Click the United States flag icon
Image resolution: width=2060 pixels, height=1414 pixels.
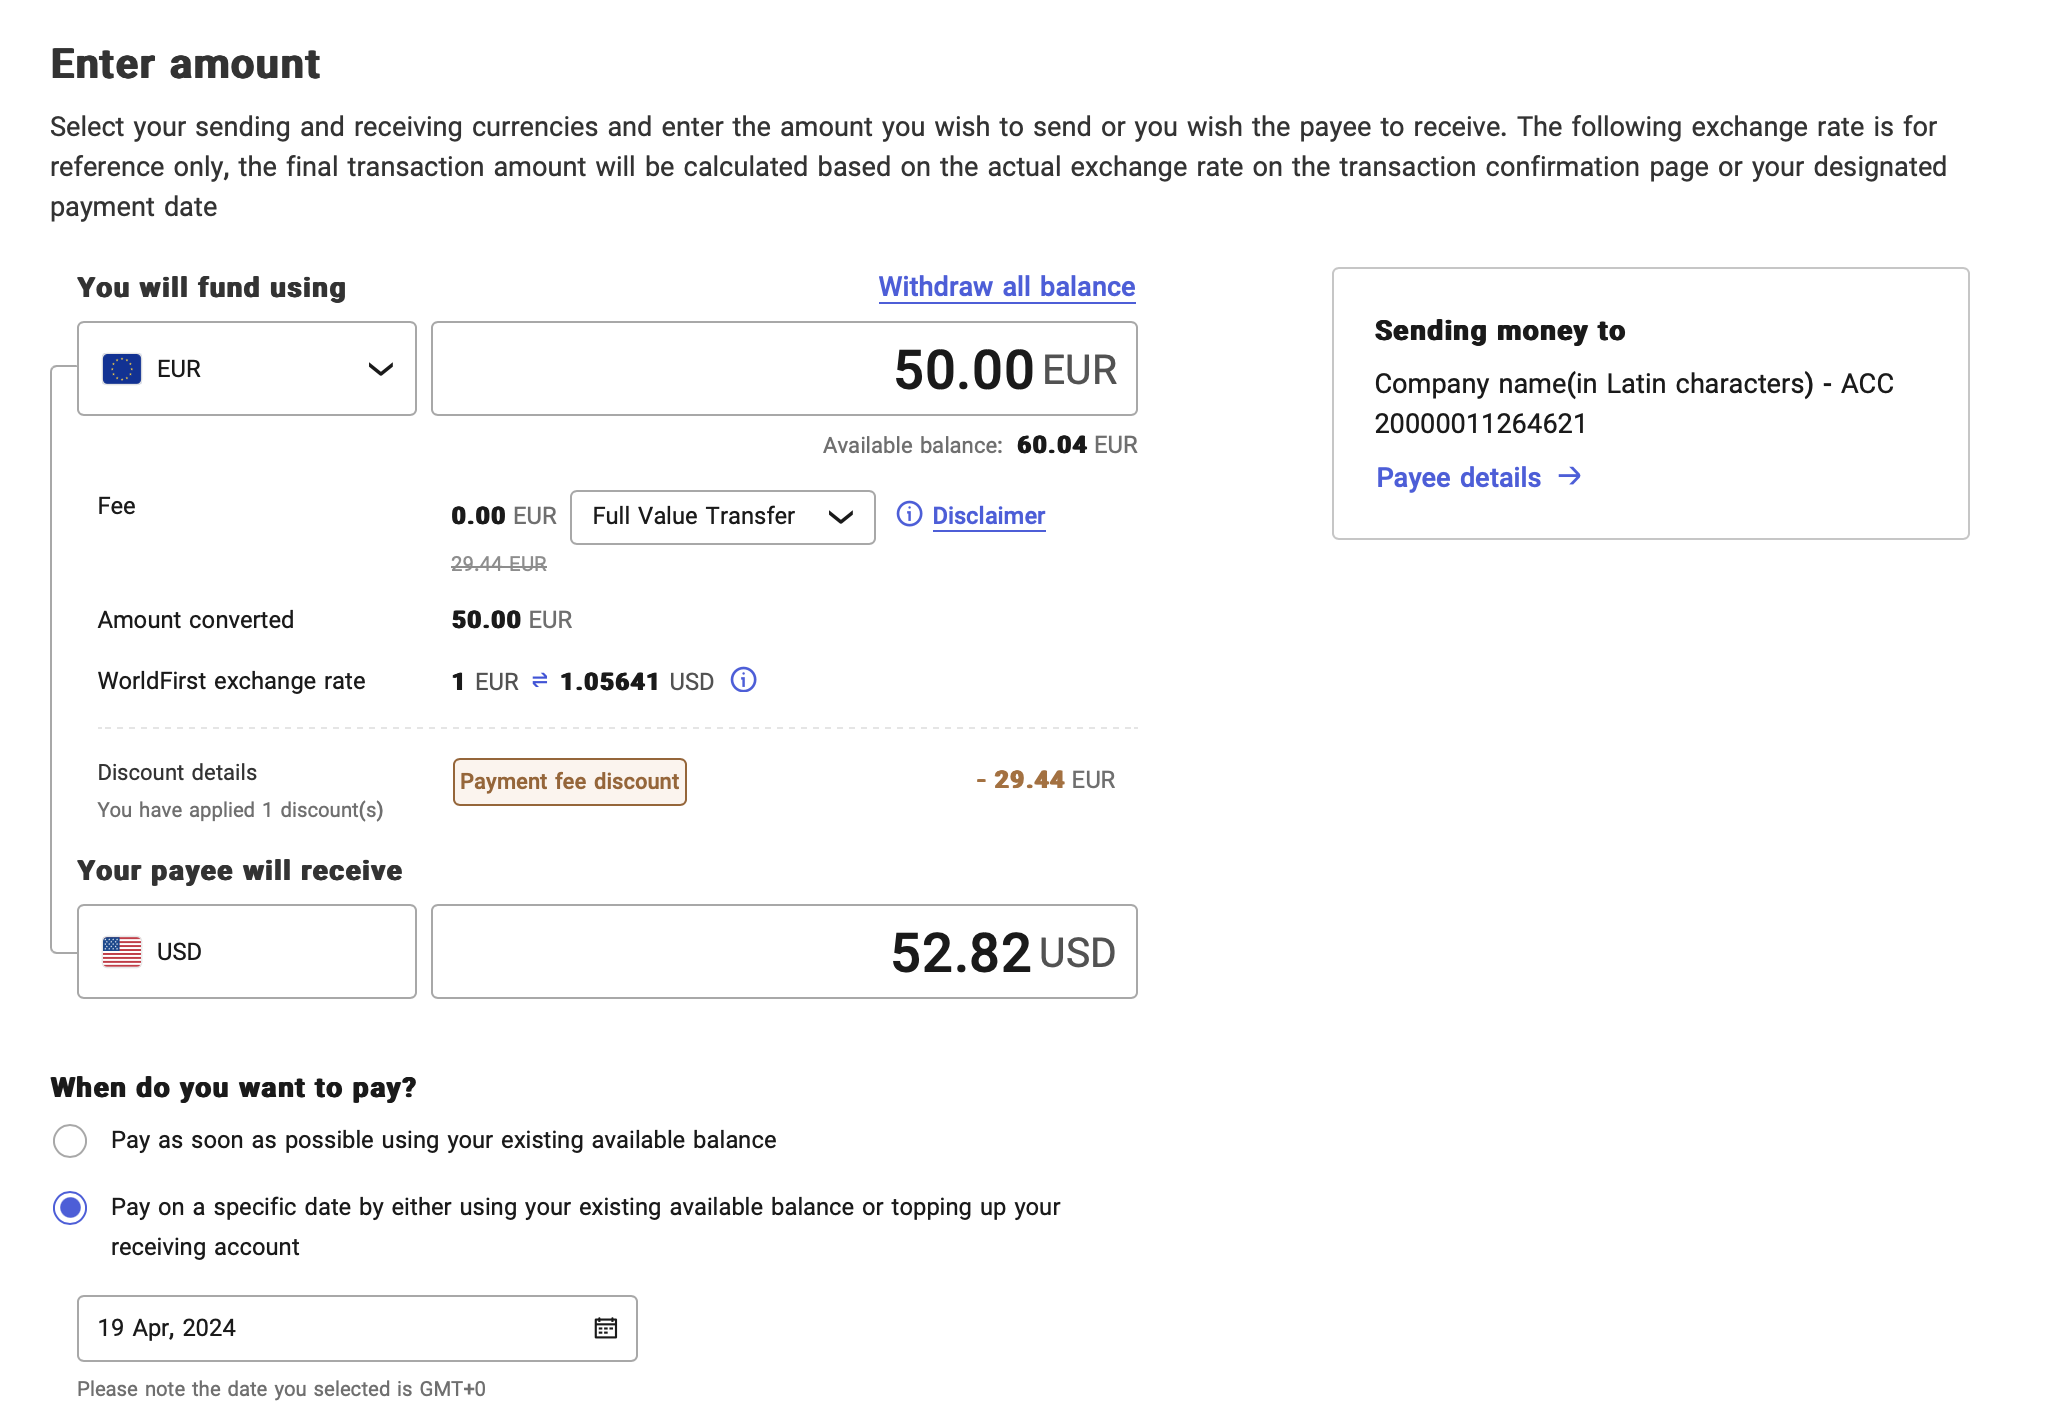122,951
